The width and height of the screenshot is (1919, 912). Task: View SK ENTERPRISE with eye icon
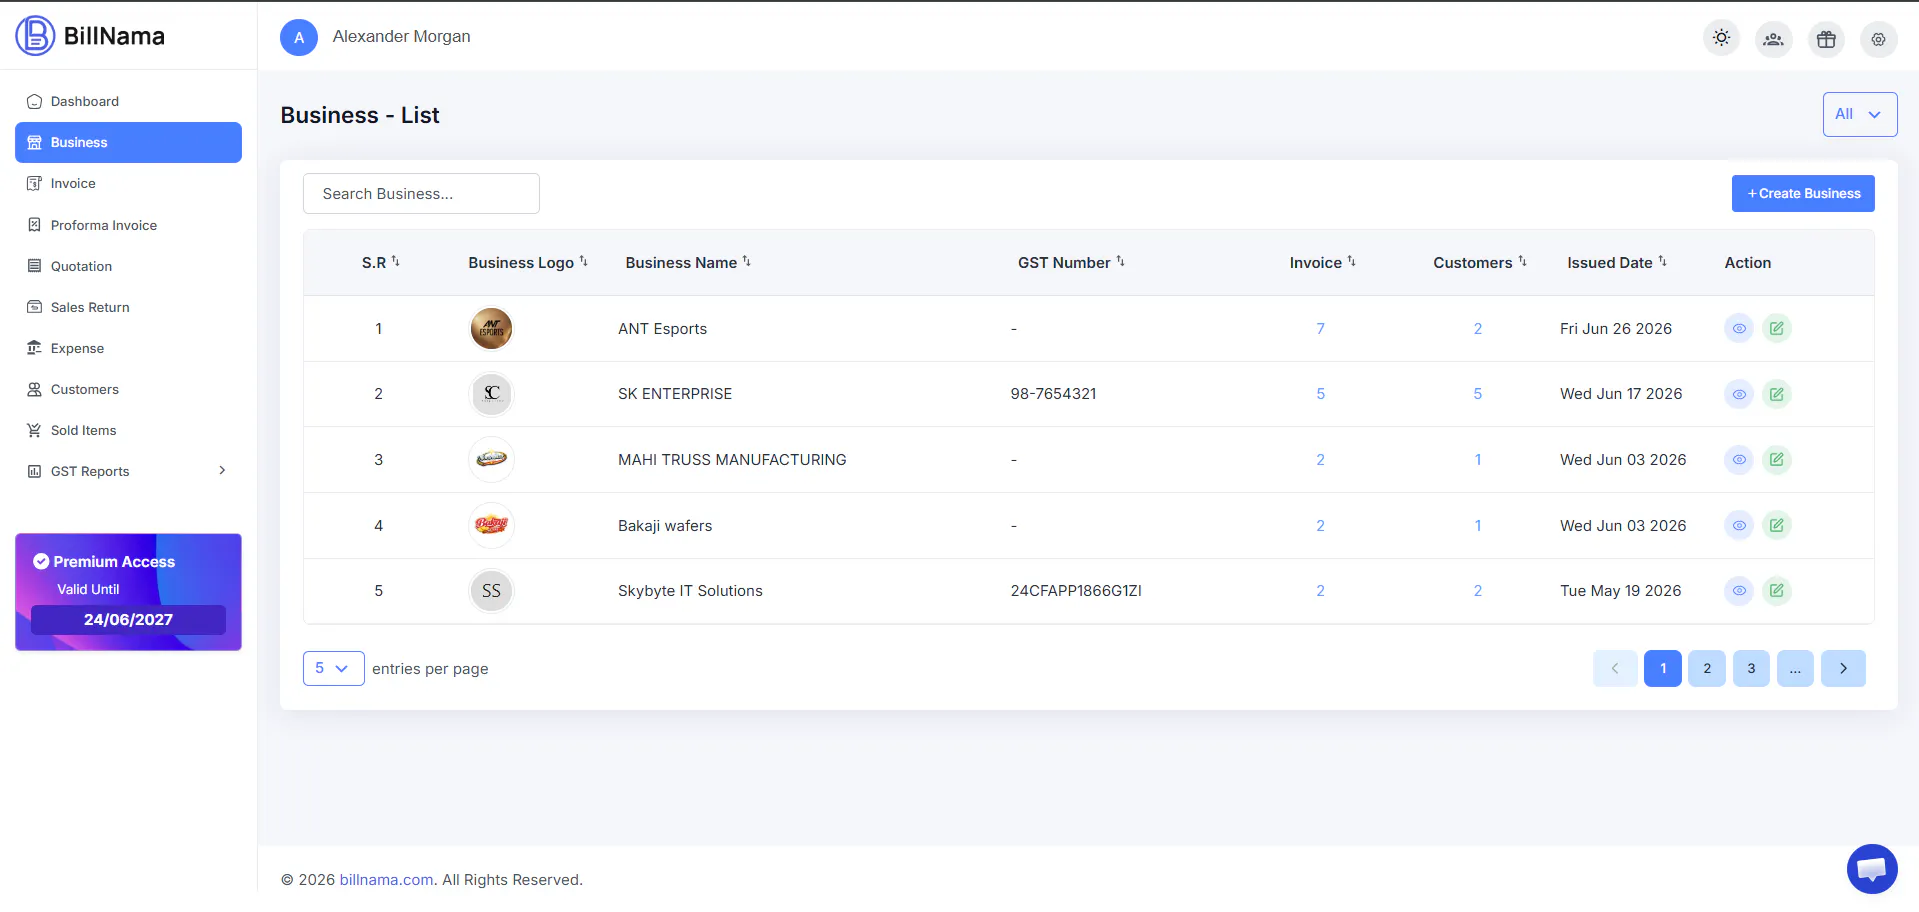(x=1739, y=394)
